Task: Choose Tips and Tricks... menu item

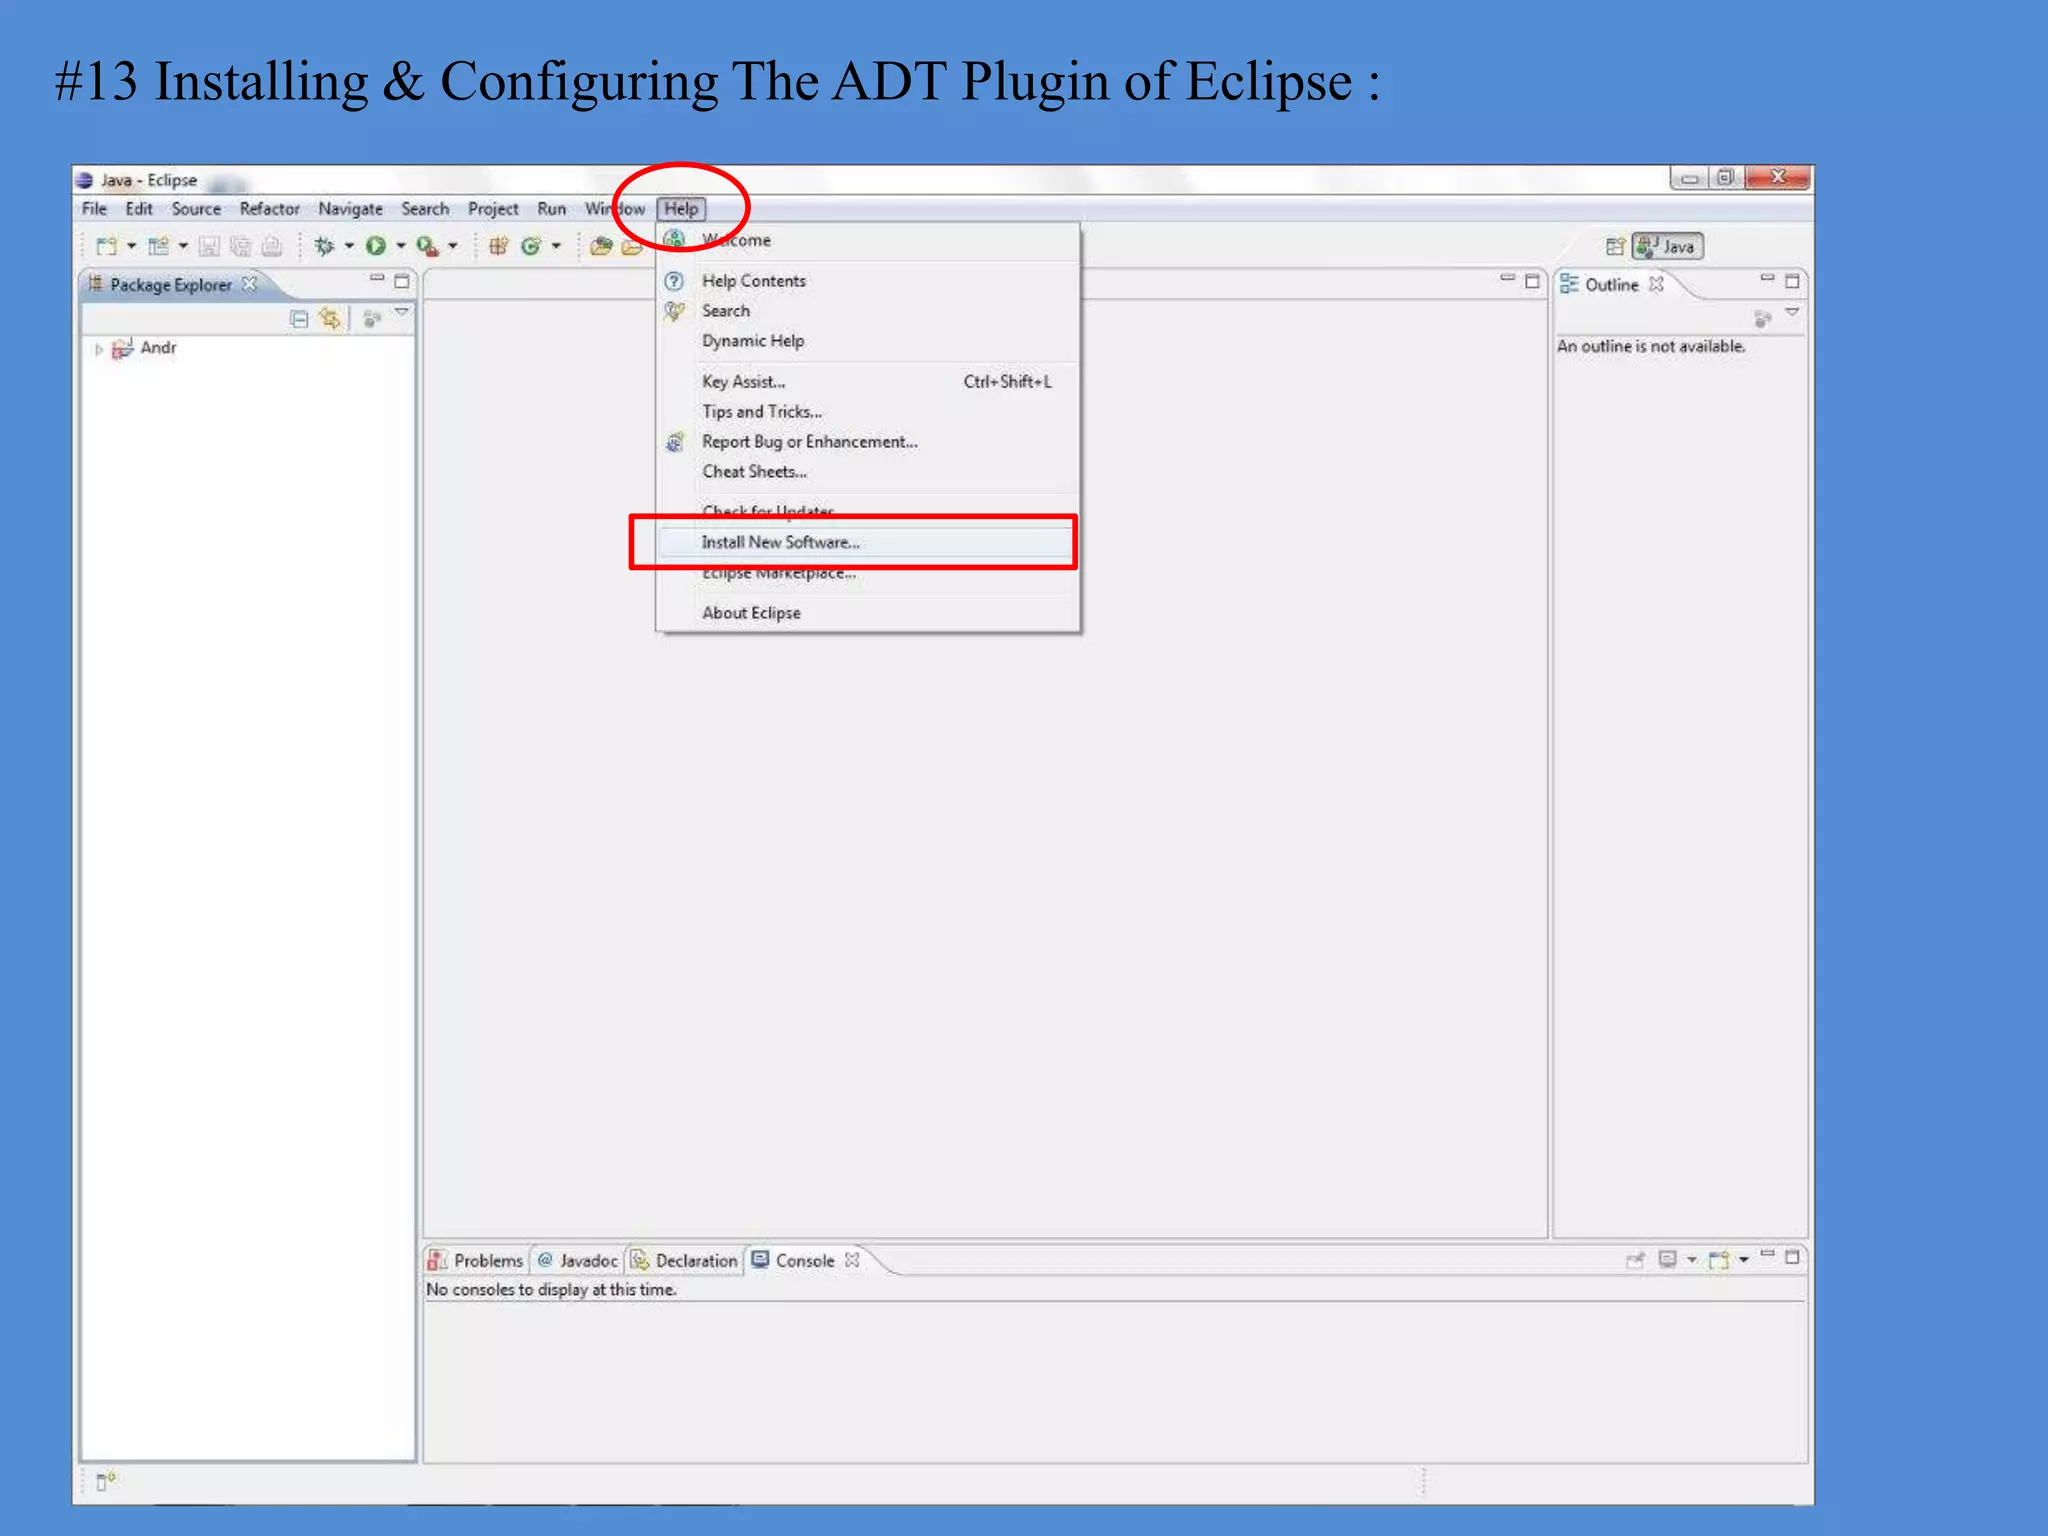Action: [868, 412]
